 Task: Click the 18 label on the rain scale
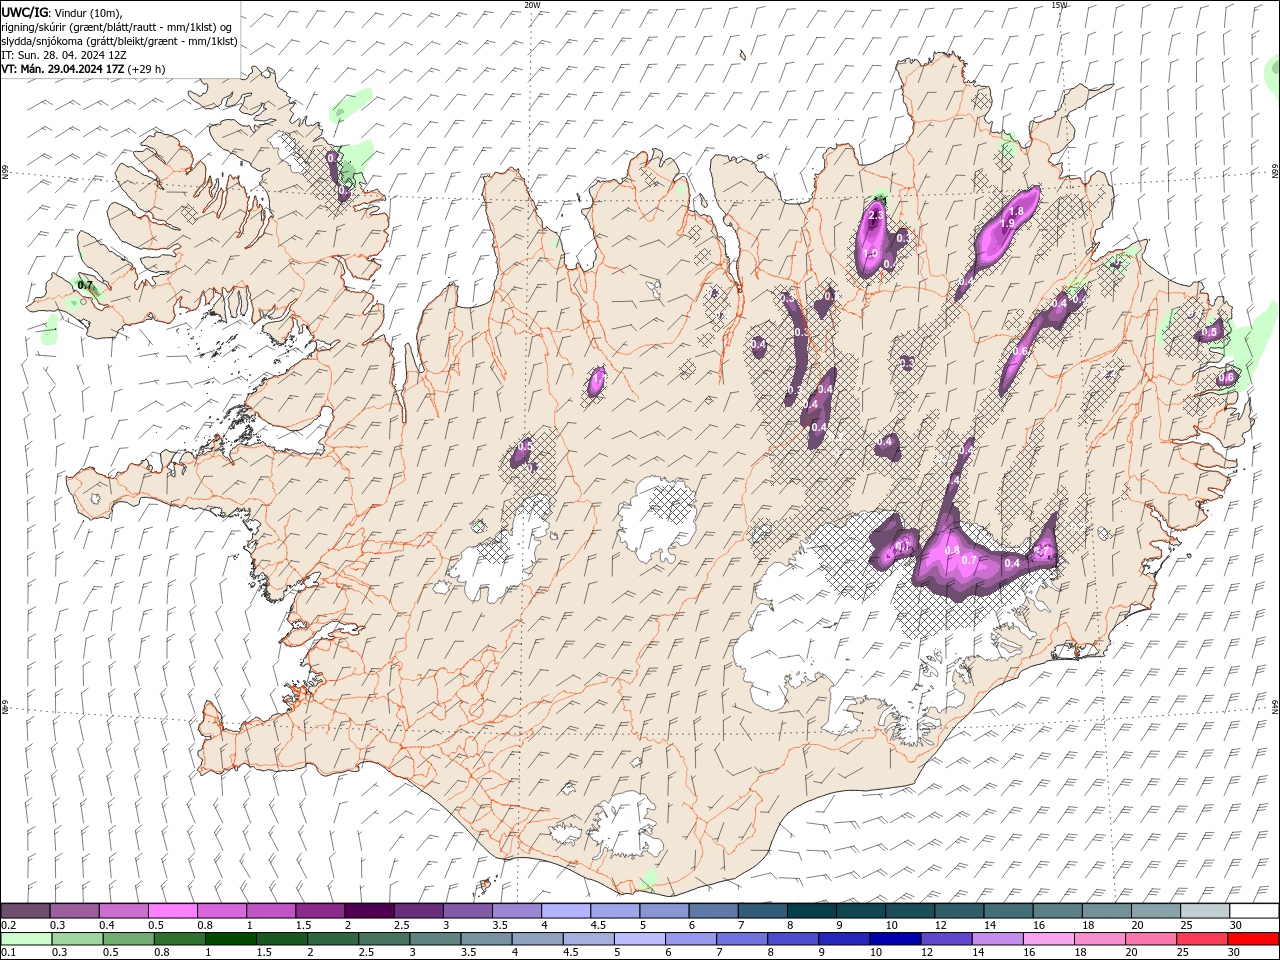coord(1079,953)
